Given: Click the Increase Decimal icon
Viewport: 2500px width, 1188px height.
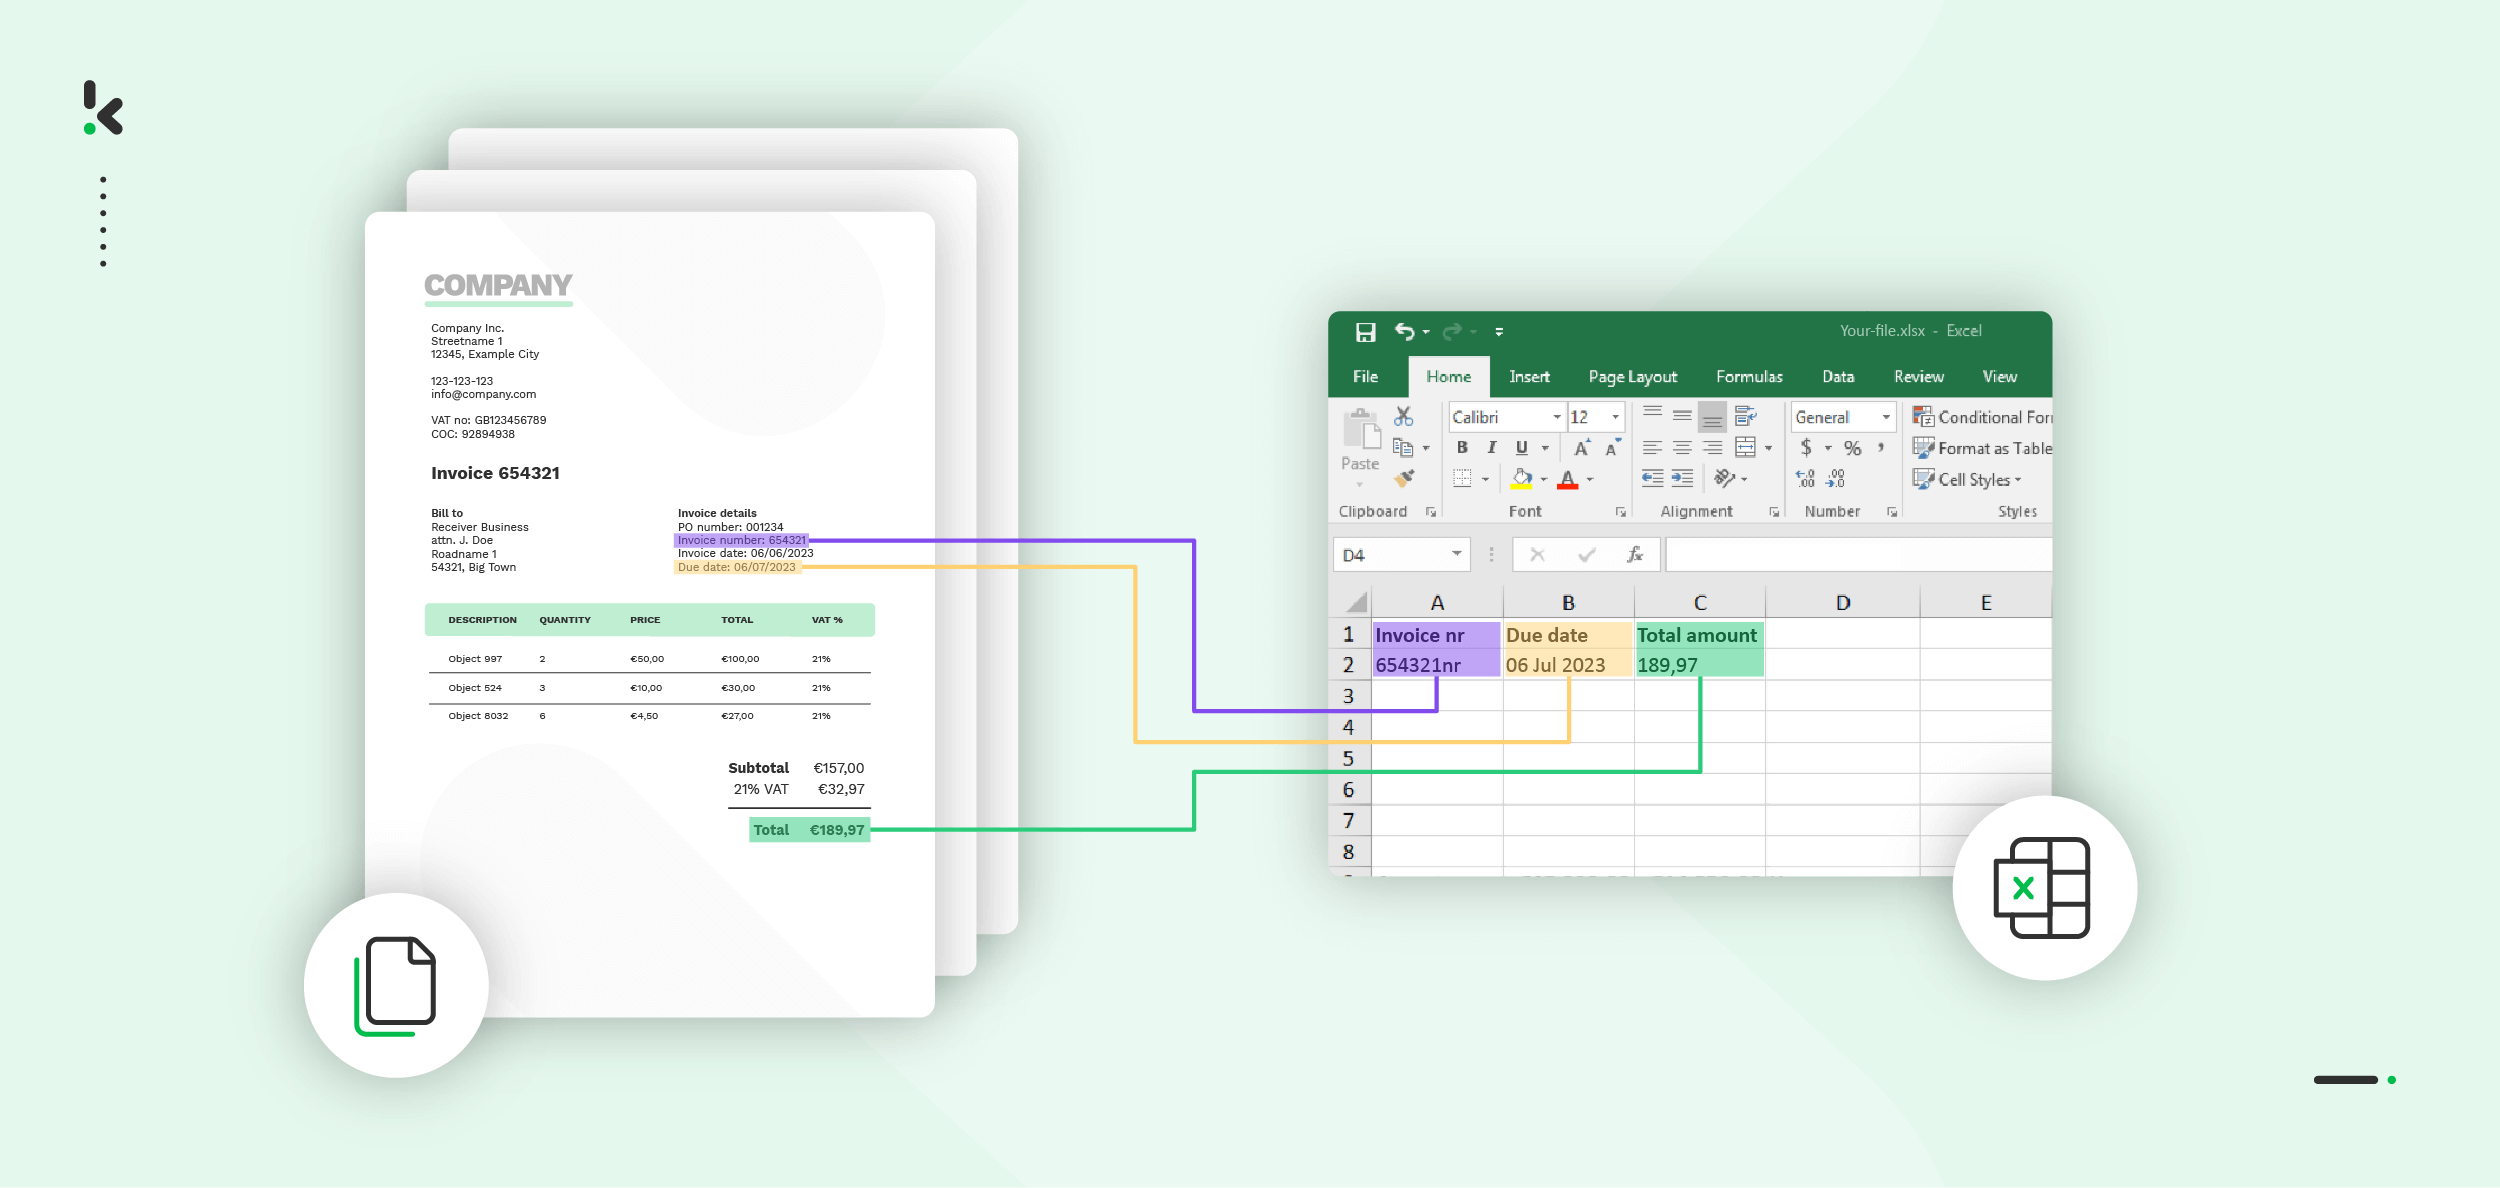Looking at the screenshot, I should pos(1805,479).
